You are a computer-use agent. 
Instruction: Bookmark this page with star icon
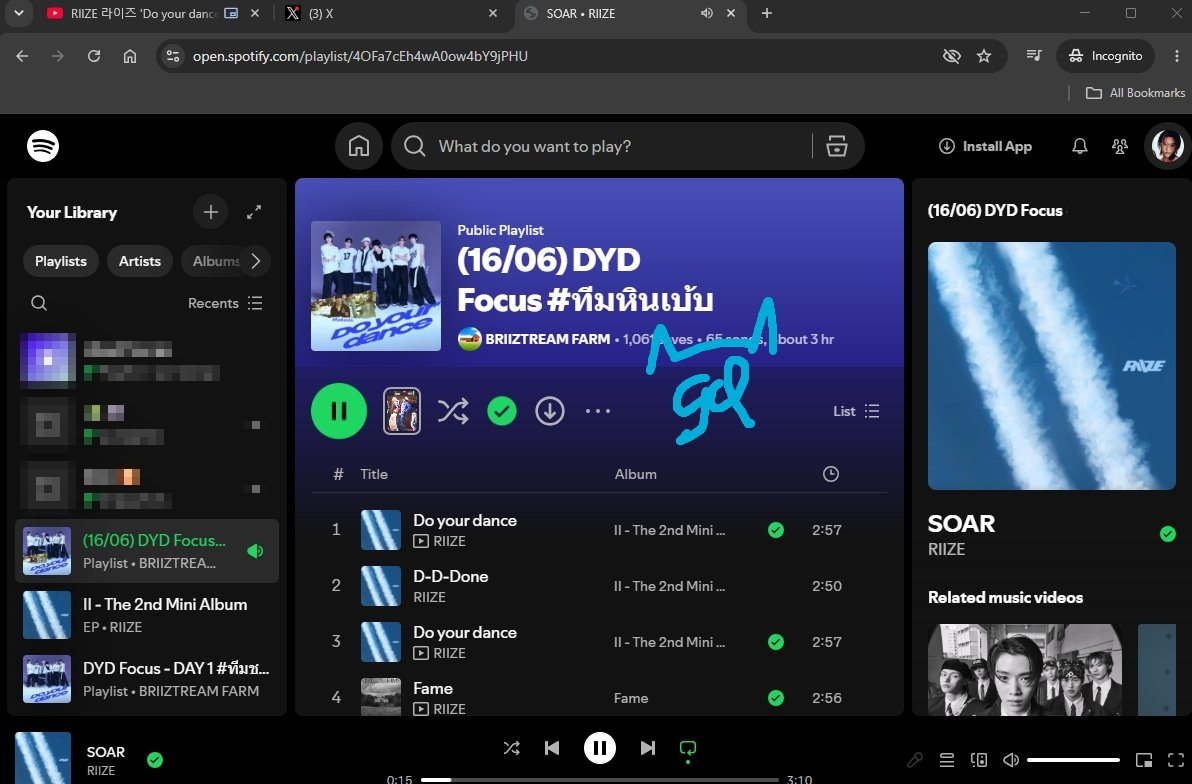pyautogui.click(x=984, y=56)
